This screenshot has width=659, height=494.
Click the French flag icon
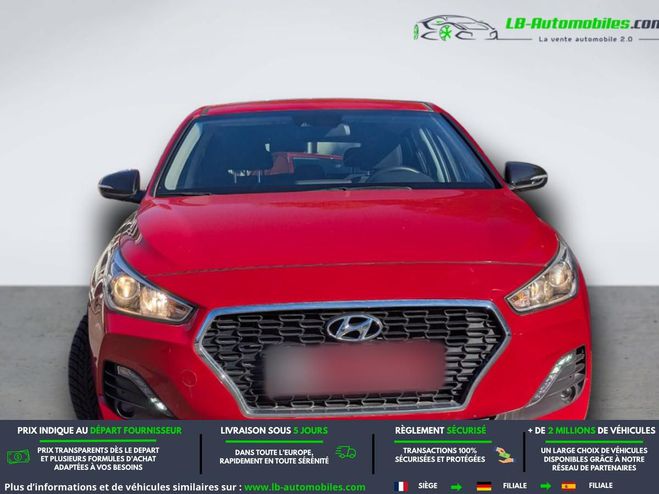(x=401, y=486)
